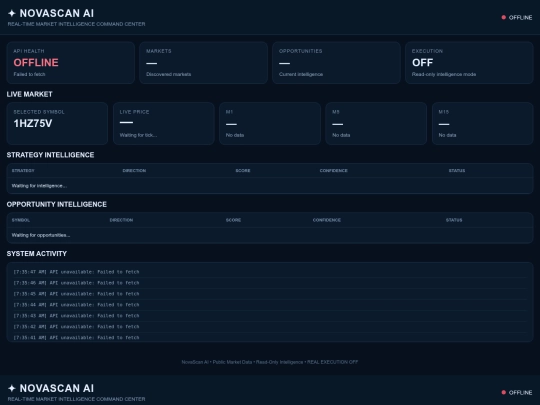Click the Strategy Intelligence heading
The height and width of the screenshot is (405, 540).
click(50, 155)
